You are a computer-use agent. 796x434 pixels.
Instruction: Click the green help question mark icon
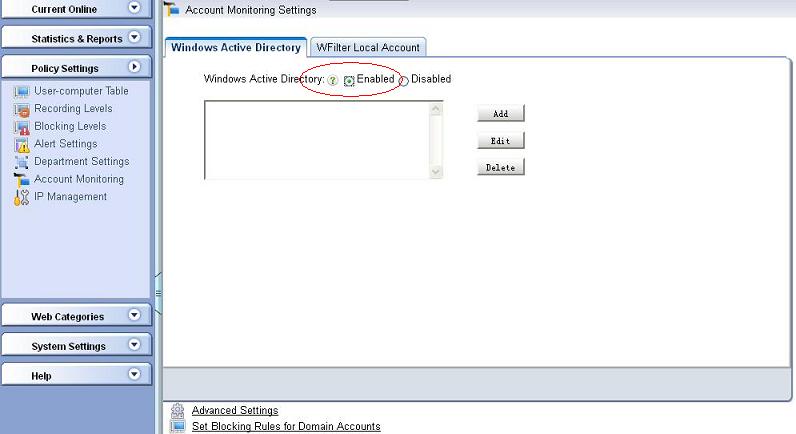(333, 80)
